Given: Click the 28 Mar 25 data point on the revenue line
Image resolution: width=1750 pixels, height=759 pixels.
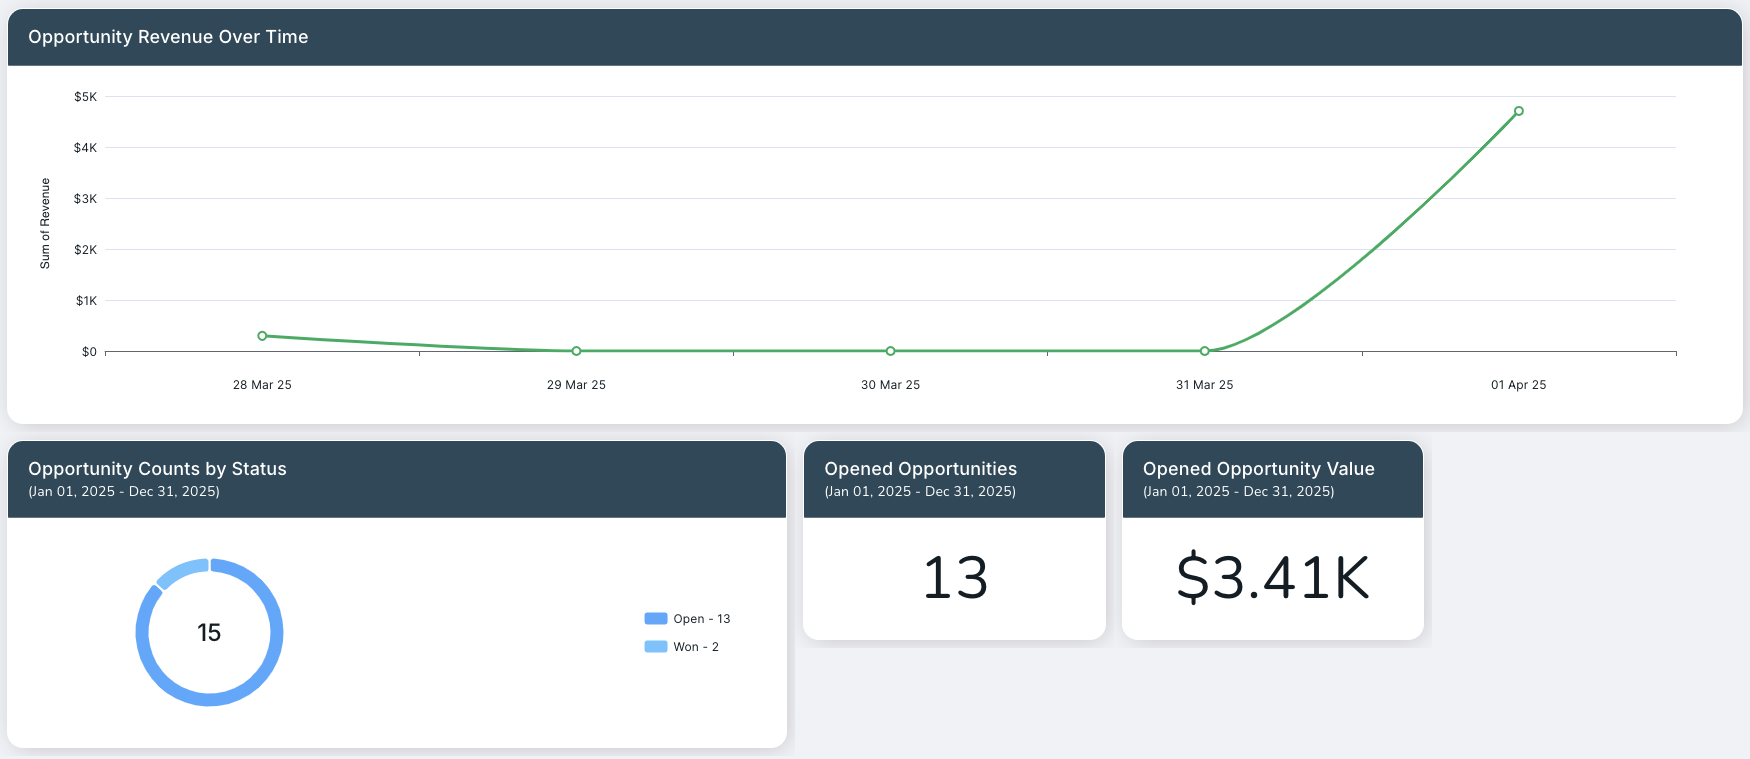Looking at the screenshot, I should 262,336.
